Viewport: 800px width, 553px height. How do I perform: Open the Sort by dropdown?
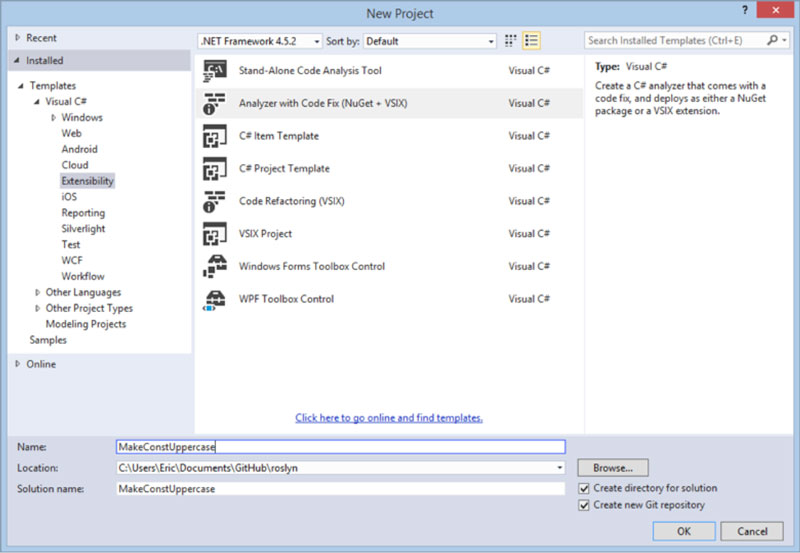point(430,41)
